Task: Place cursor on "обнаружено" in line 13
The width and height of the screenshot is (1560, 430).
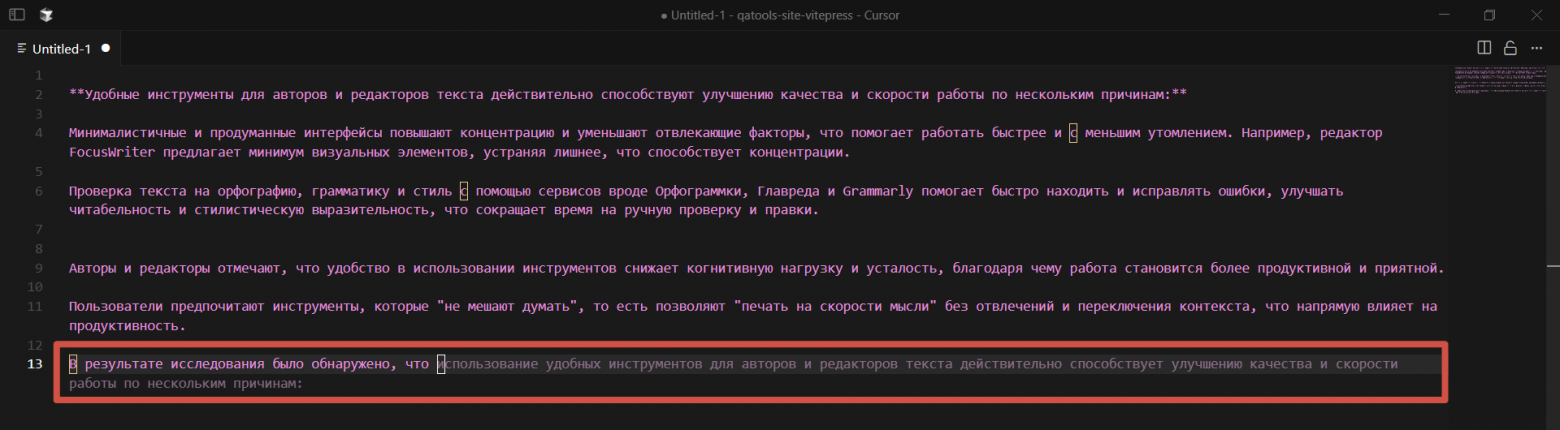Action: pyautogui.click(x=351, y=364)
